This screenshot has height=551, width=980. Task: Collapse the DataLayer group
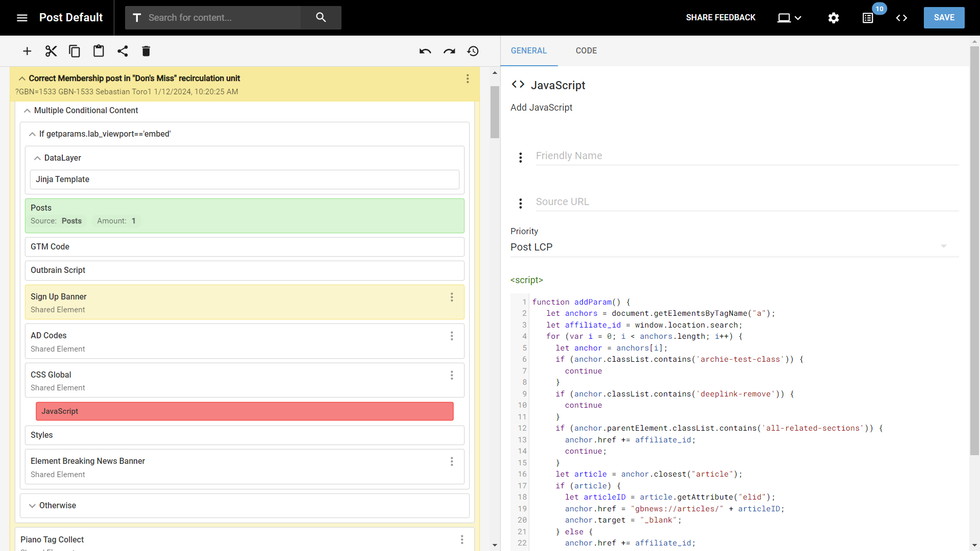pyautogui.click(x=37, y=158)
